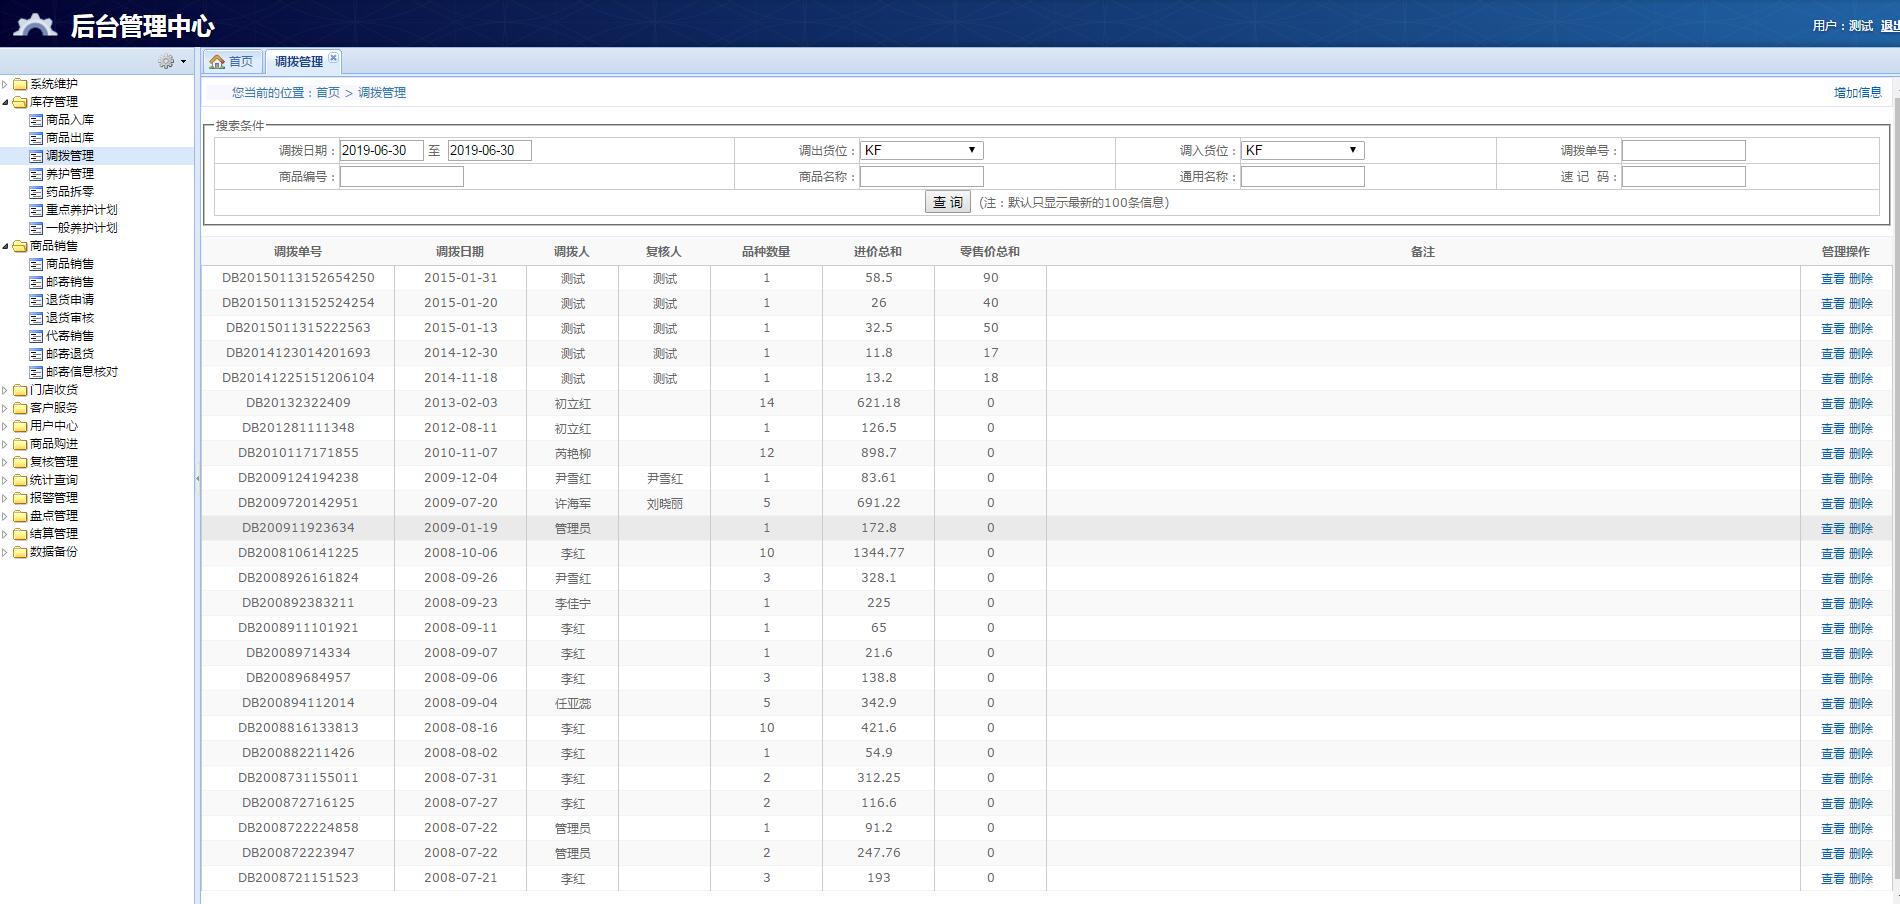
Task: Click the 通用名称 input field
Action: click(1302, 176)
